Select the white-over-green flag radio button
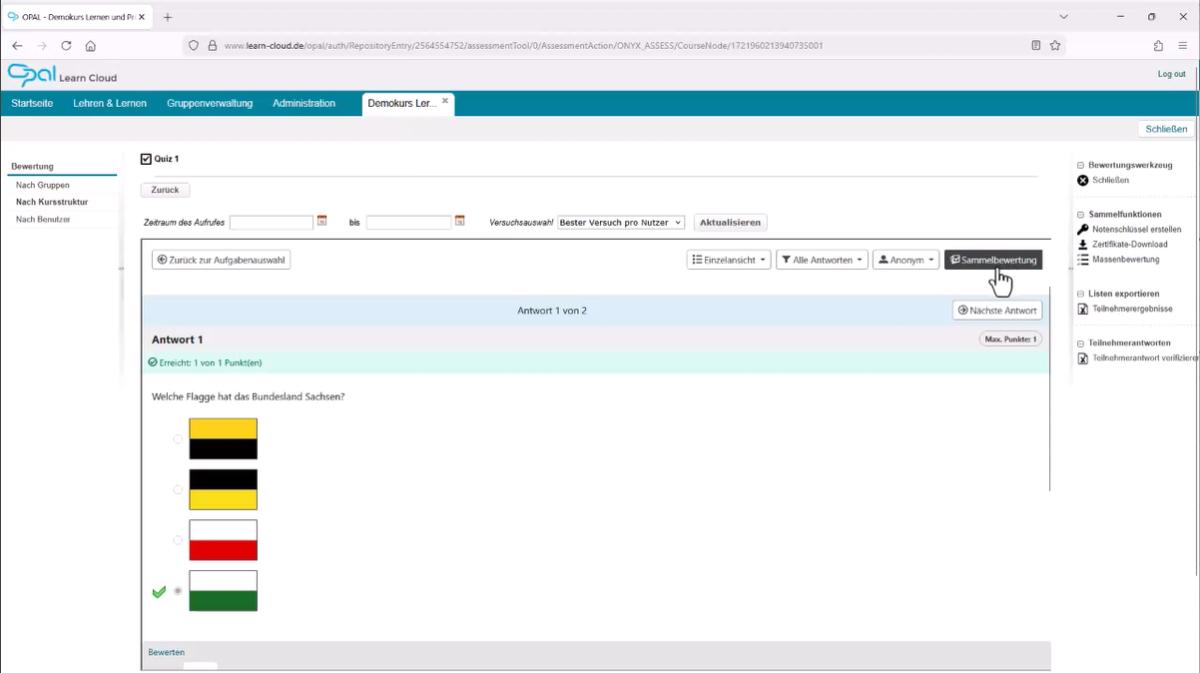The height and width of the screenshot is (673, 1200). tap(178, 591)
